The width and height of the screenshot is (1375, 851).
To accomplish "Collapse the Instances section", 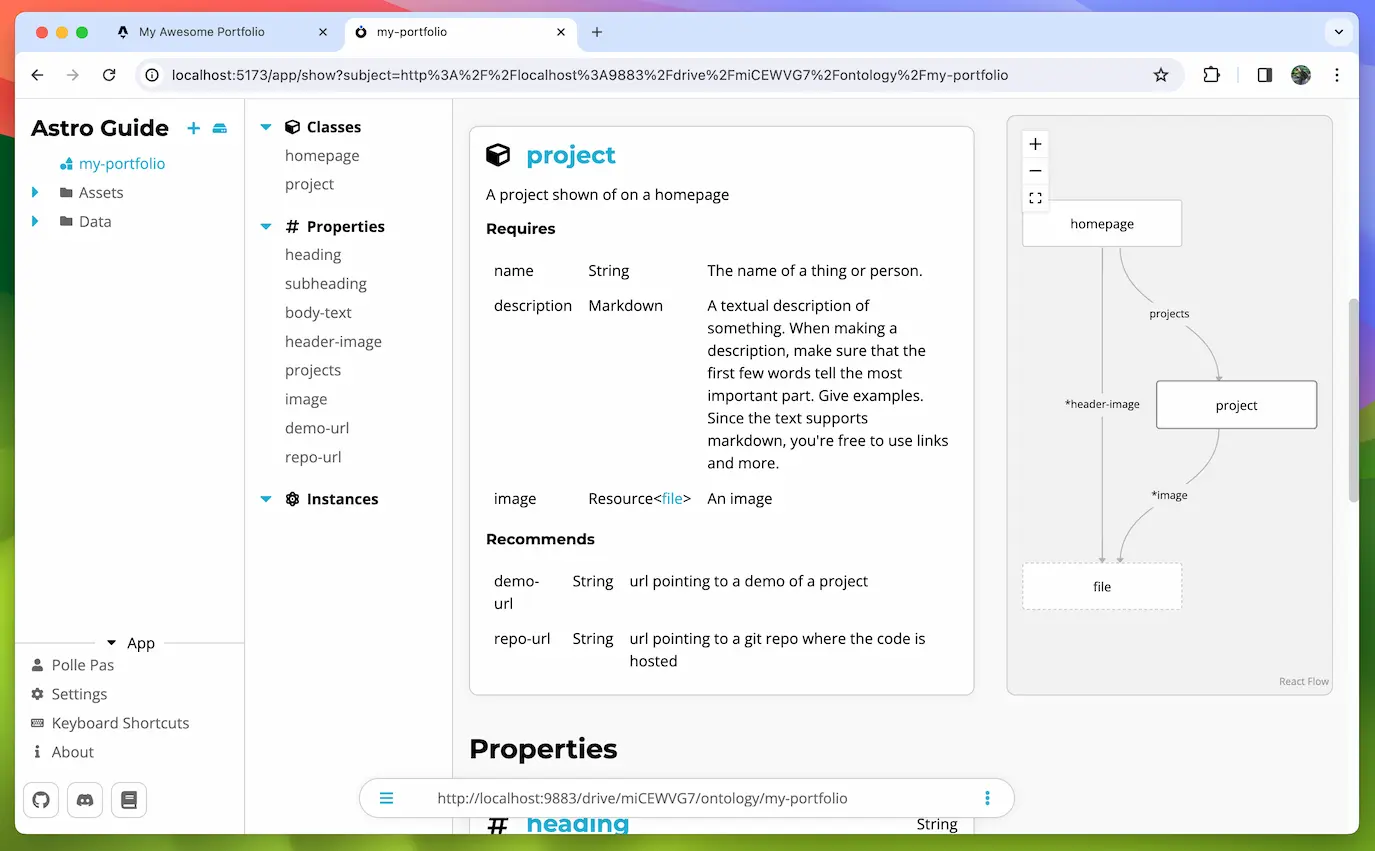I will coord(266,499).
